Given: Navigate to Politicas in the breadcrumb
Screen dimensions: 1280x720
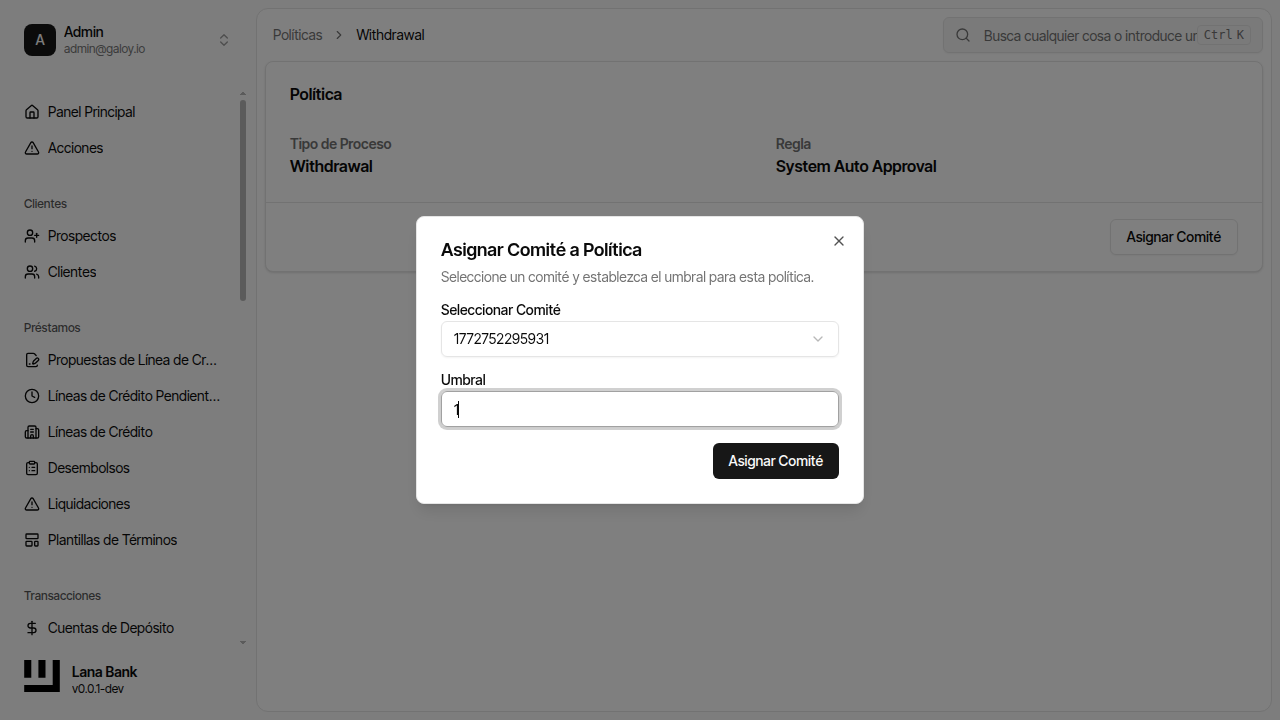Looking at the screenshot, I should coord(297,34).
